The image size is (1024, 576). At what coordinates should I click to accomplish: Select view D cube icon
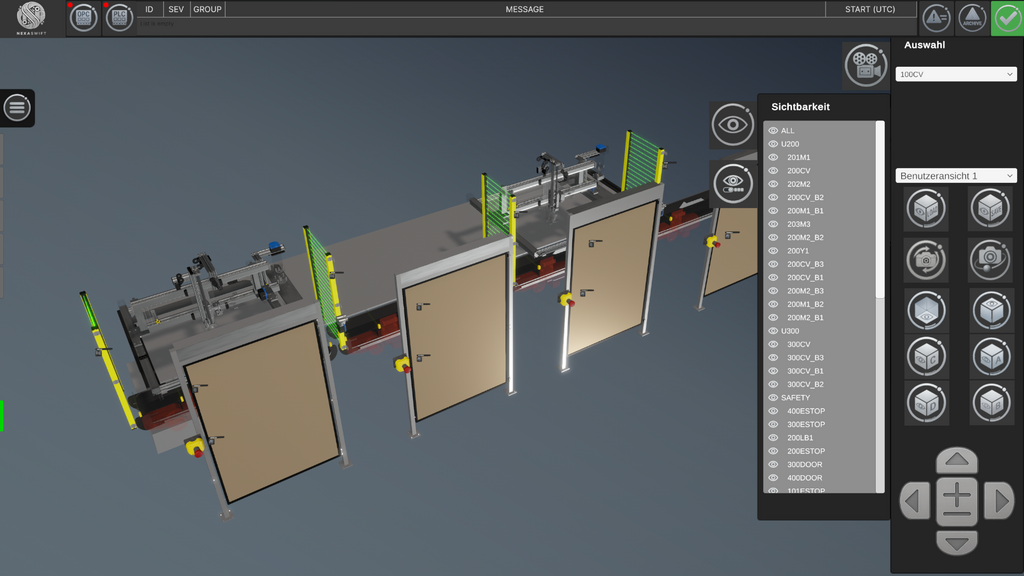[926, 404]
